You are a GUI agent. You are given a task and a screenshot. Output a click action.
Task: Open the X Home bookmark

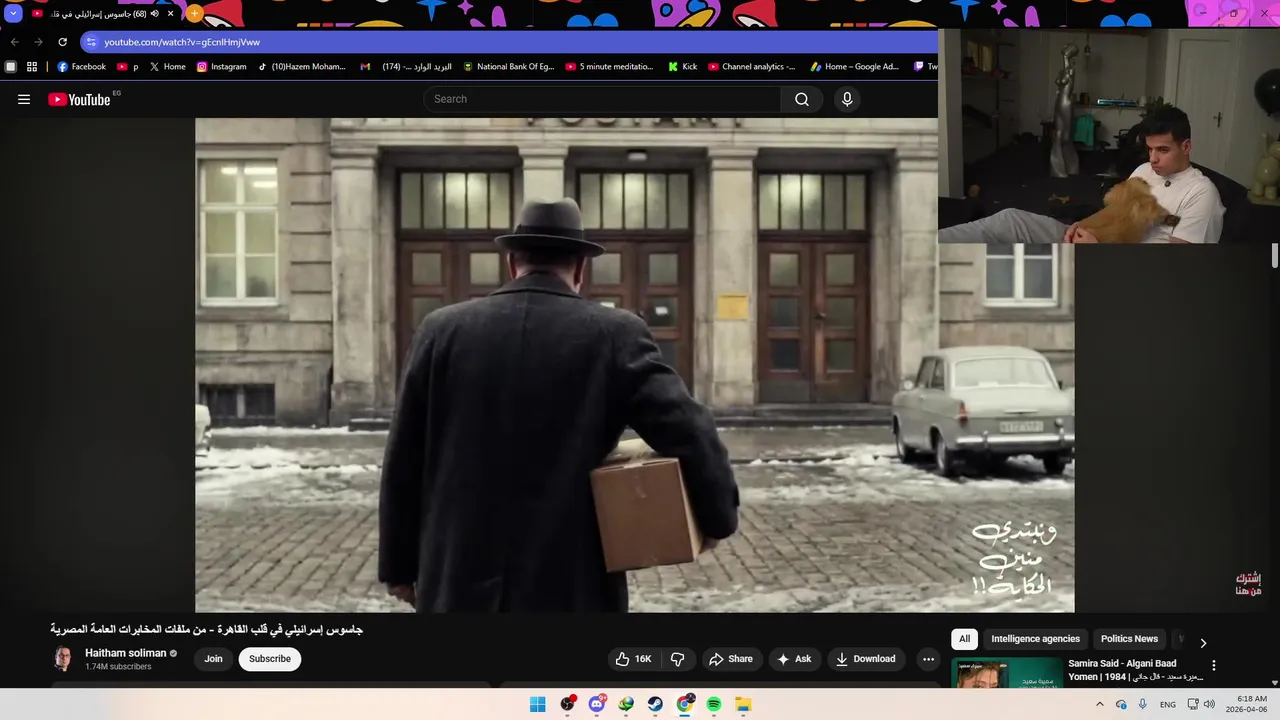(x=167, y=67)
